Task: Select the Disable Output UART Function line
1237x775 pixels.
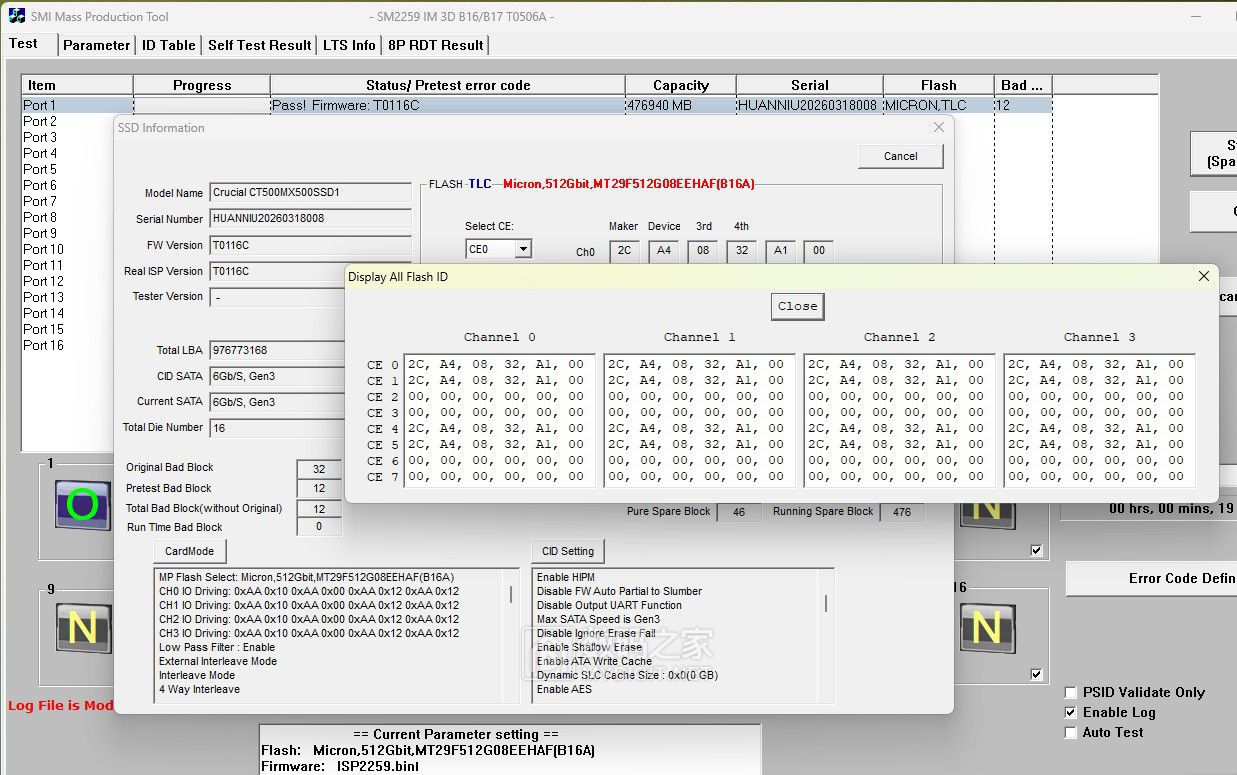Action: (609, 605)
